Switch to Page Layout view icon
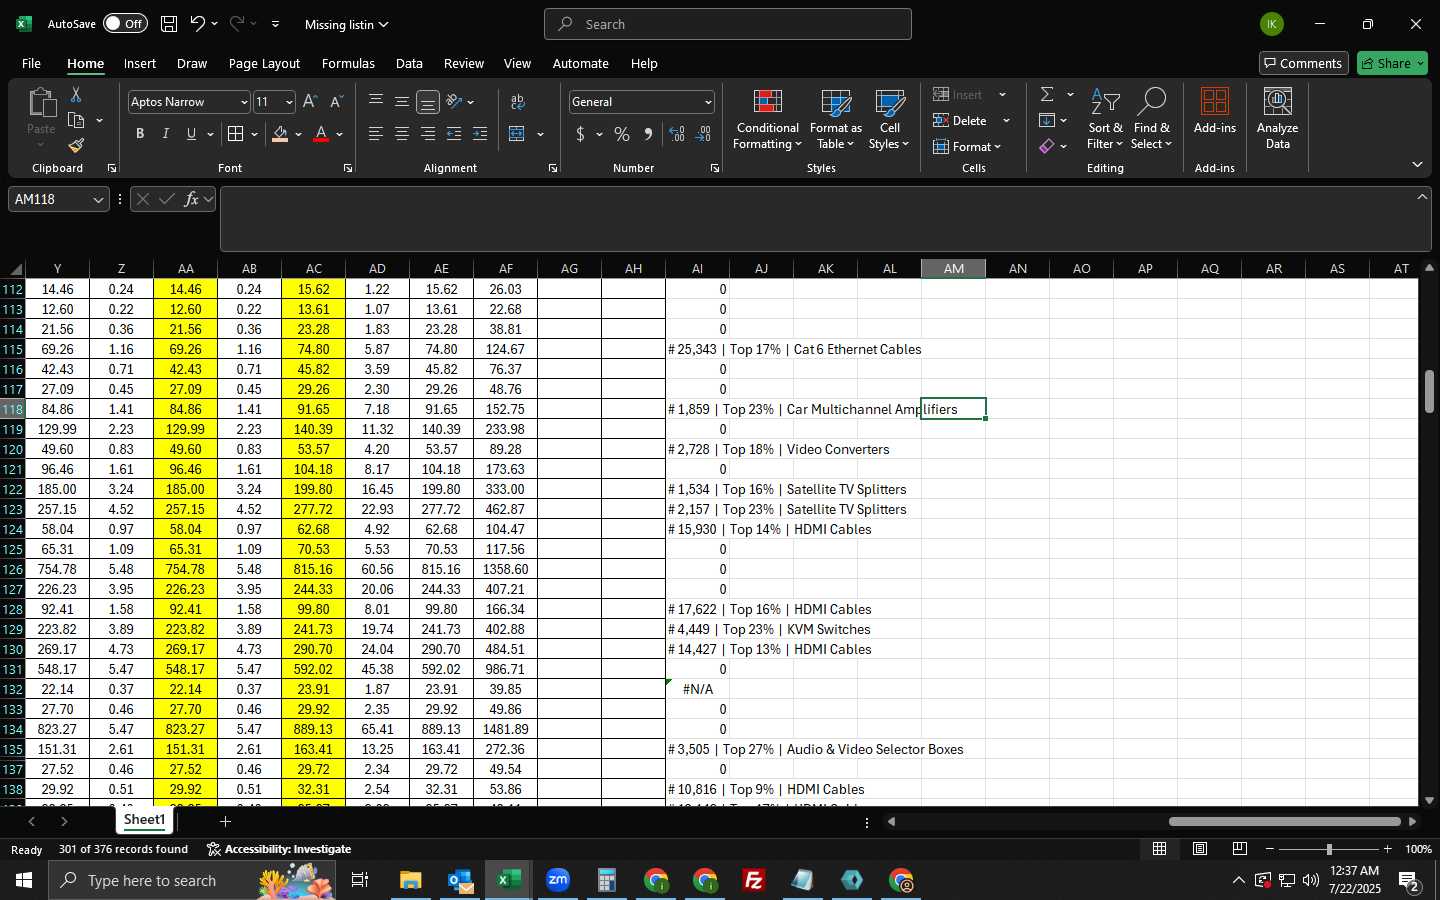The width and height of the screenshot is (1440, 900). click(x=1200, y=849)
